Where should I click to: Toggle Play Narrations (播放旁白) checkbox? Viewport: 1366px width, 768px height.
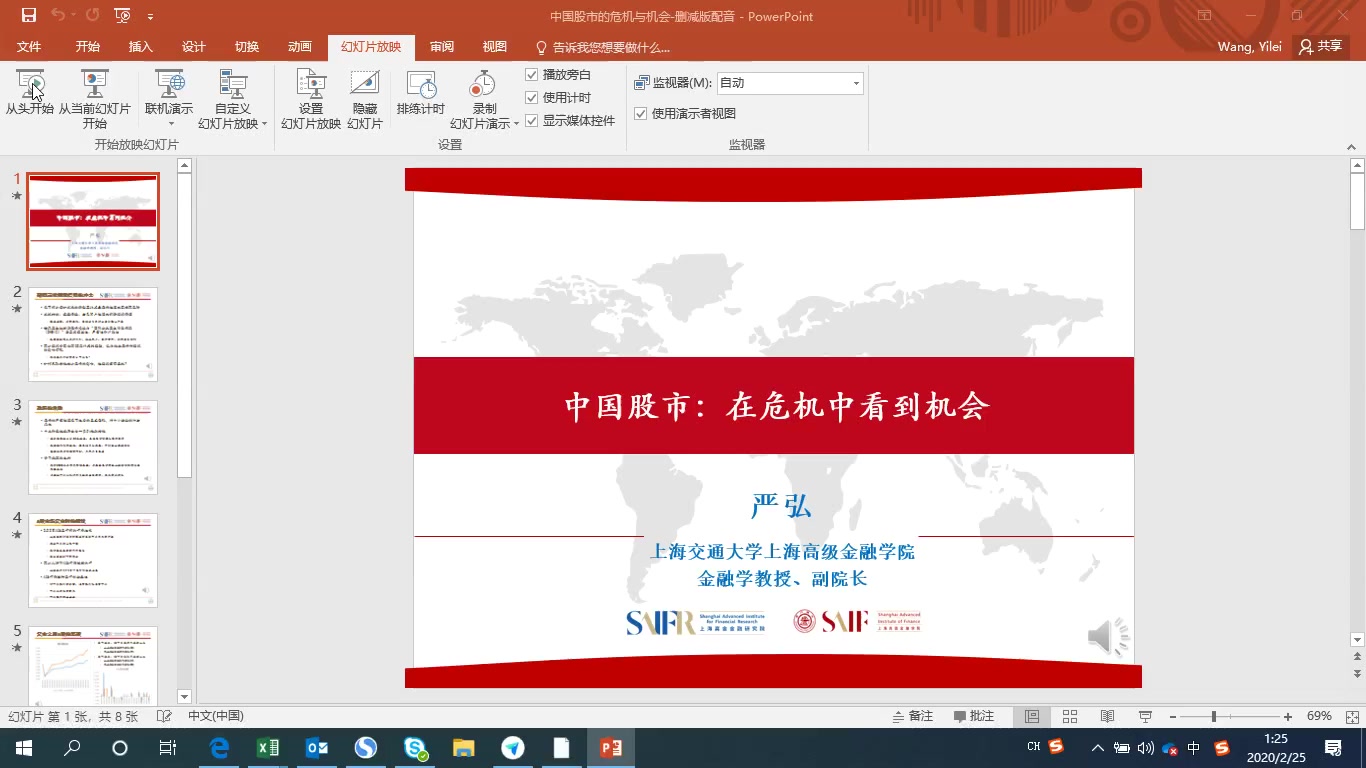pyautogui.click(x=557, y=75)
